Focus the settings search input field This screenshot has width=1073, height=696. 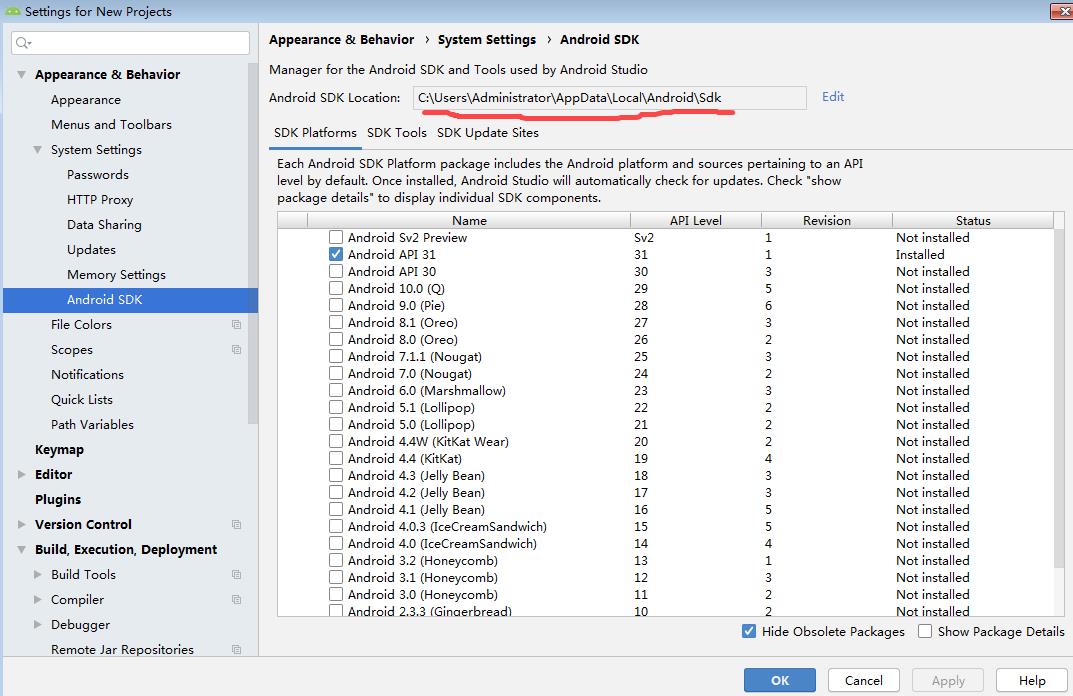click(130, 42)
